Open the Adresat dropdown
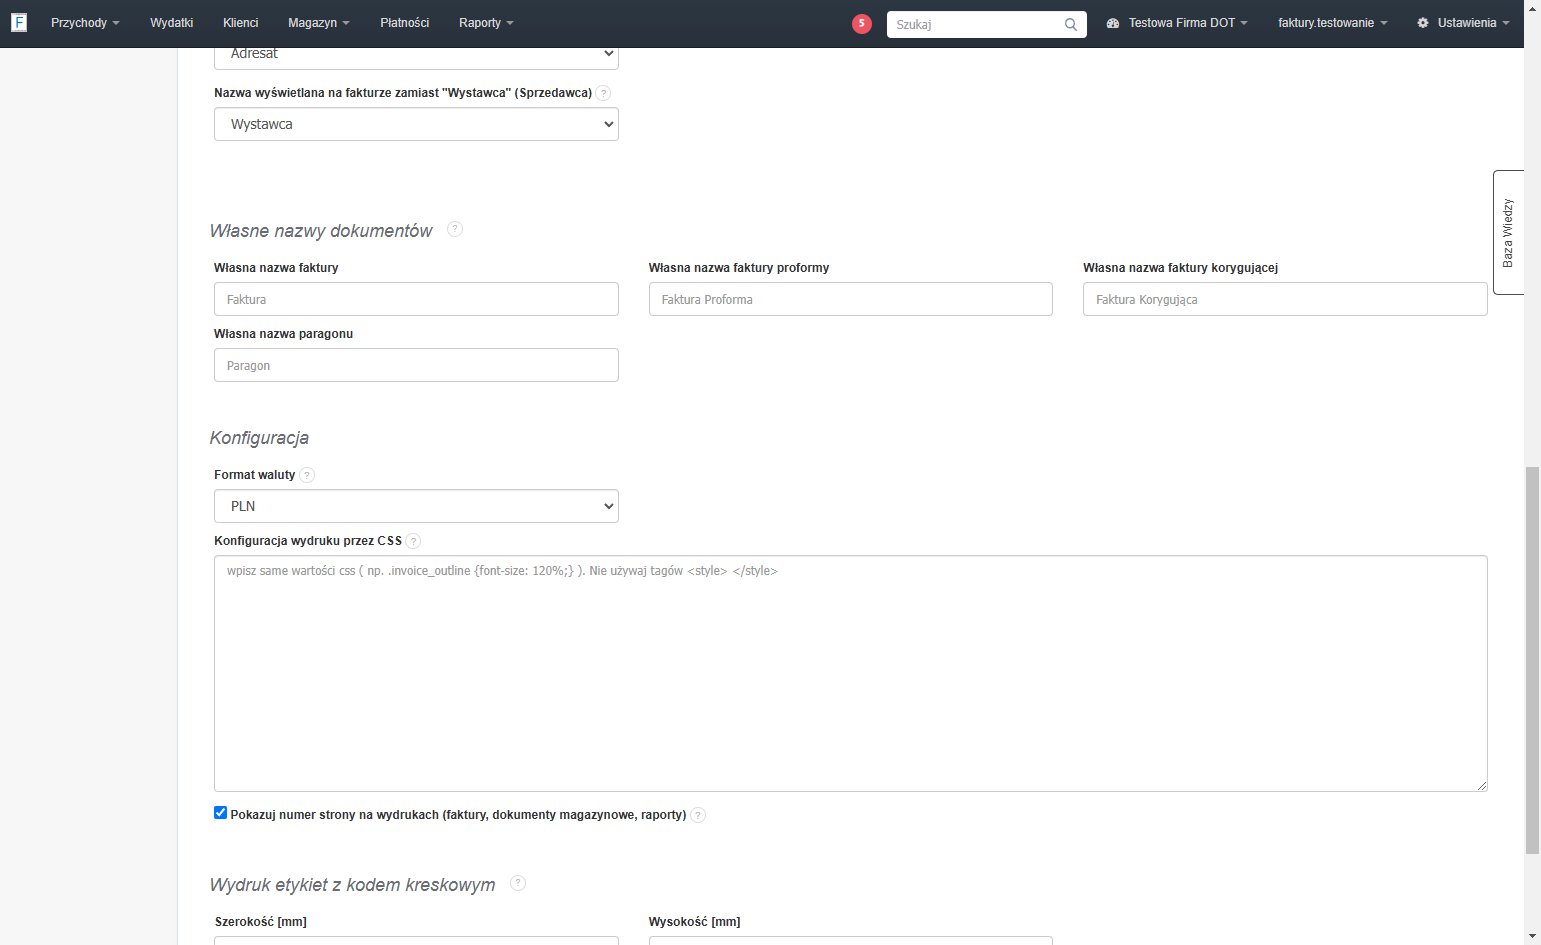Screen dimensions: 1541x945 click(416, 56)
